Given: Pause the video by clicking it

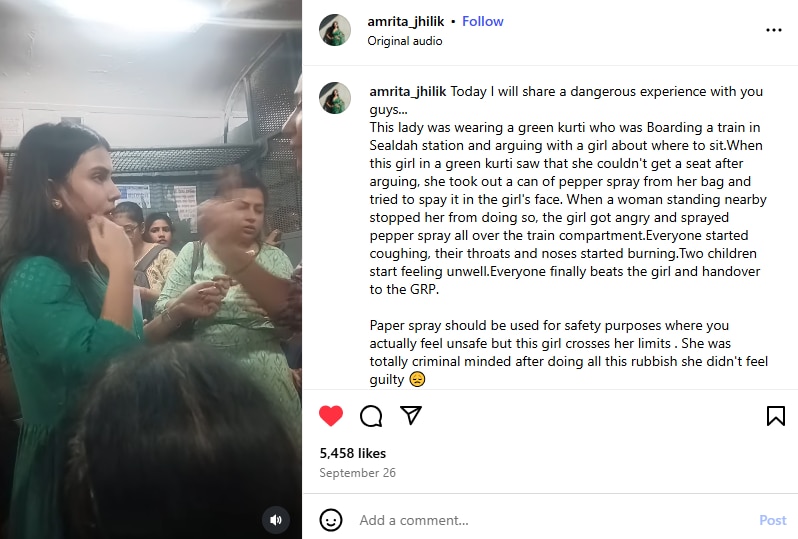Looking at the screenshot, I should point(151,269).
